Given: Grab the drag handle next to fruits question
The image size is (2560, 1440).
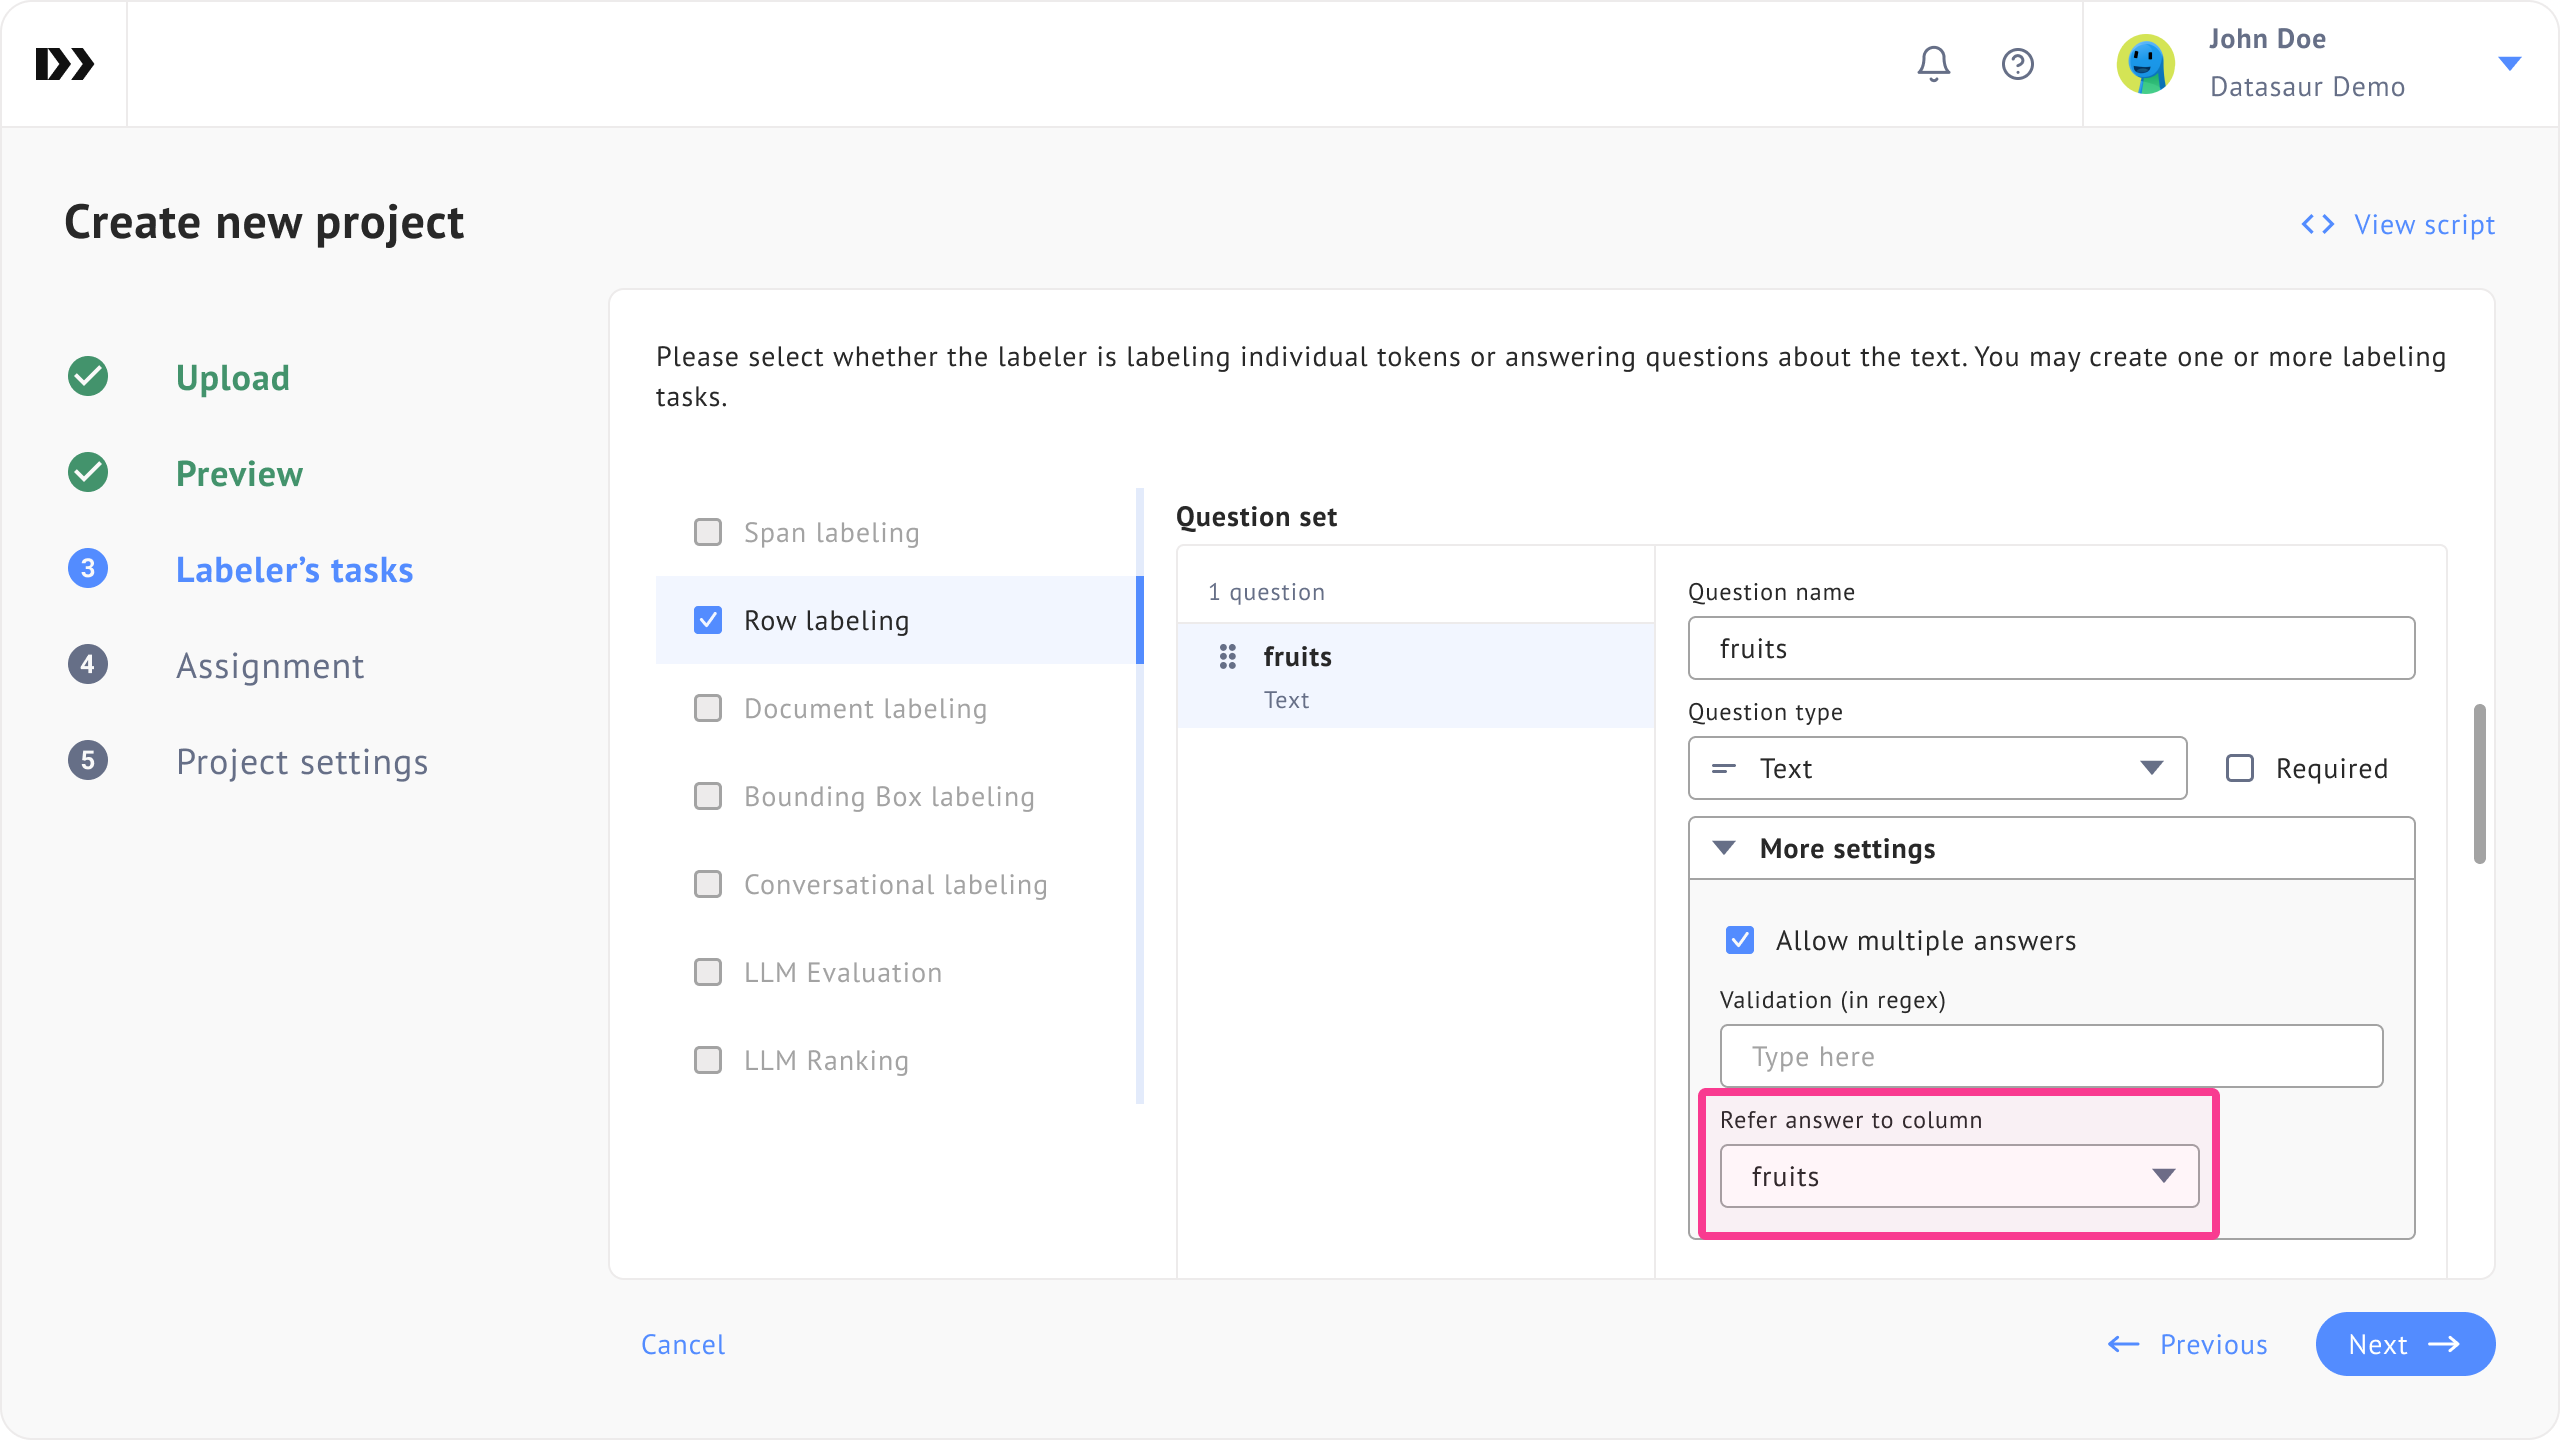Looking at the screenshot, I should tap(1227, 657).
